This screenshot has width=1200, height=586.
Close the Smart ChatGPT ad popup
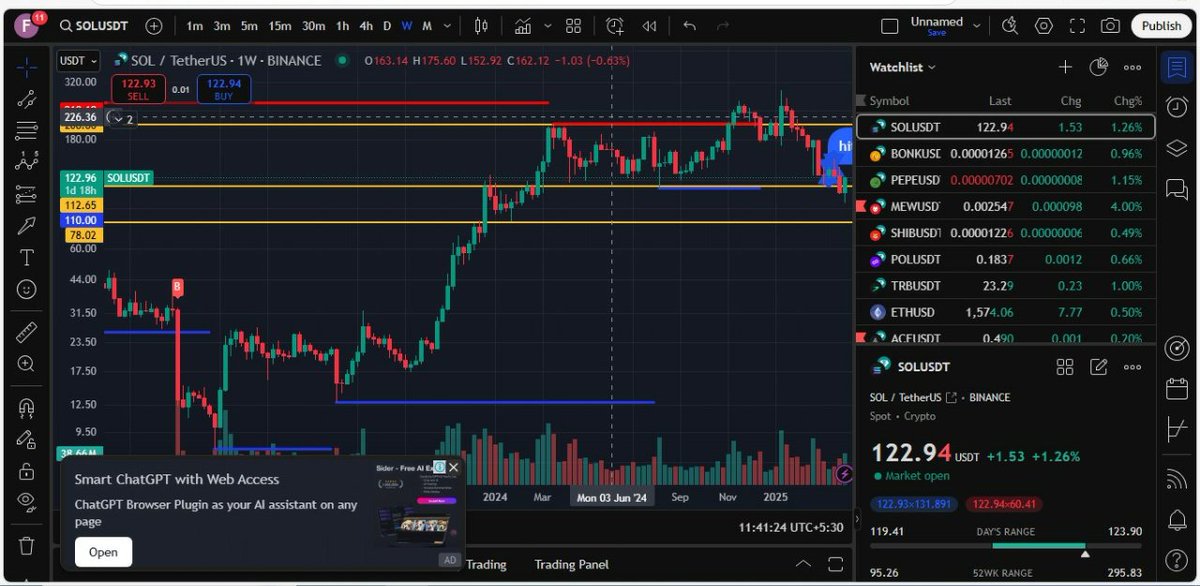(x=453, y=467)
